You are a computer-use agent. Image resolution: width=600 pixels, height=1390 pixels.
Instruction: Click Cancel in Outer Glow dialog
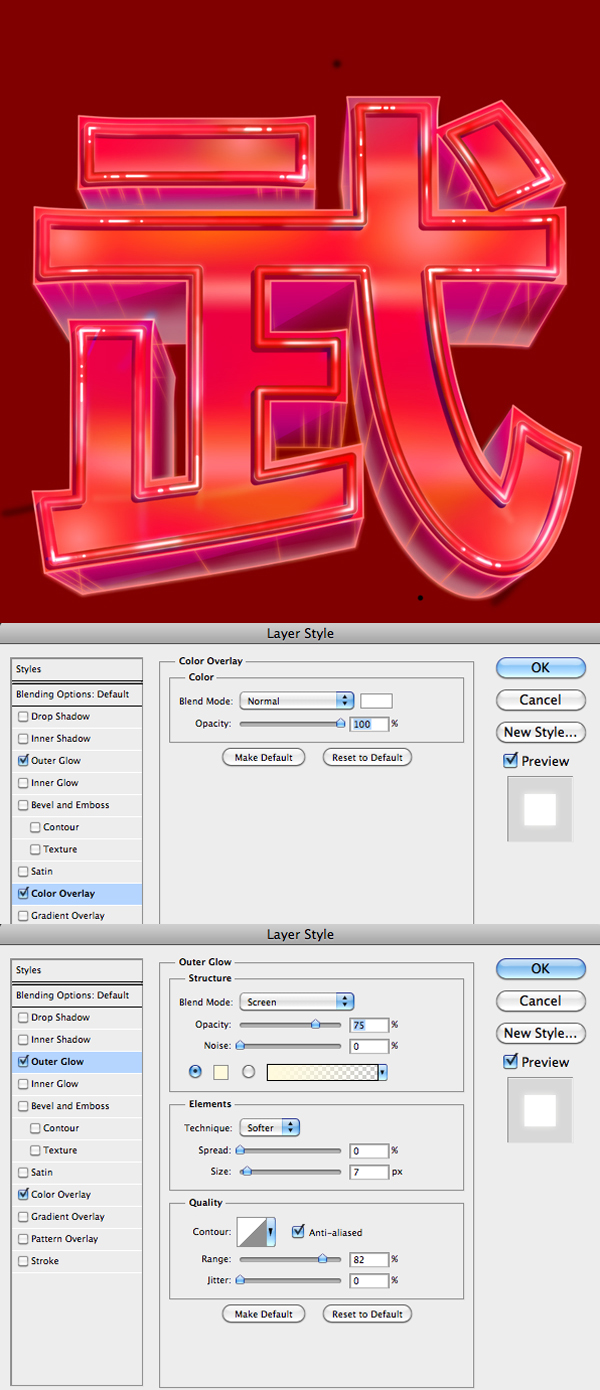(x=540, y=1001)
